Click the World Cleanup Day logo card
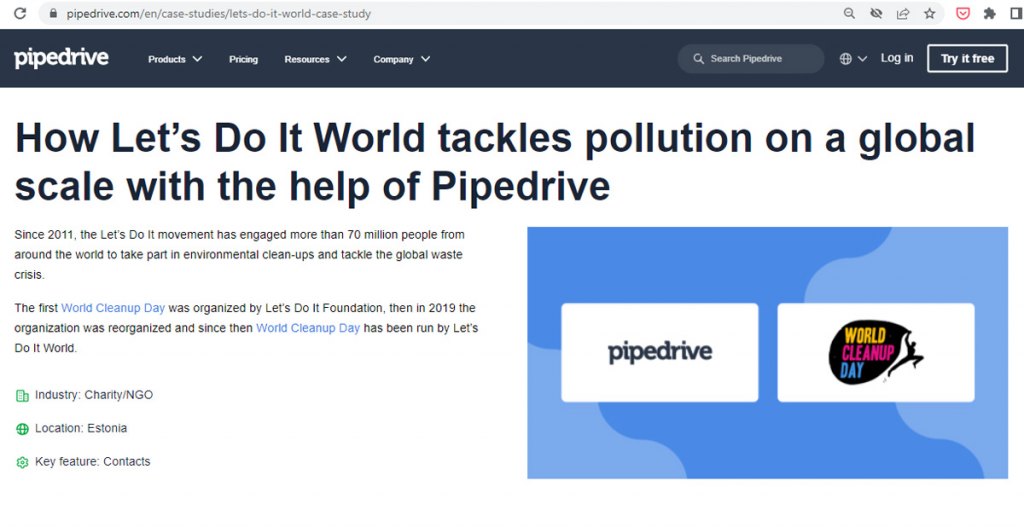The image size is (1024, 527). [x=876, y=353]
